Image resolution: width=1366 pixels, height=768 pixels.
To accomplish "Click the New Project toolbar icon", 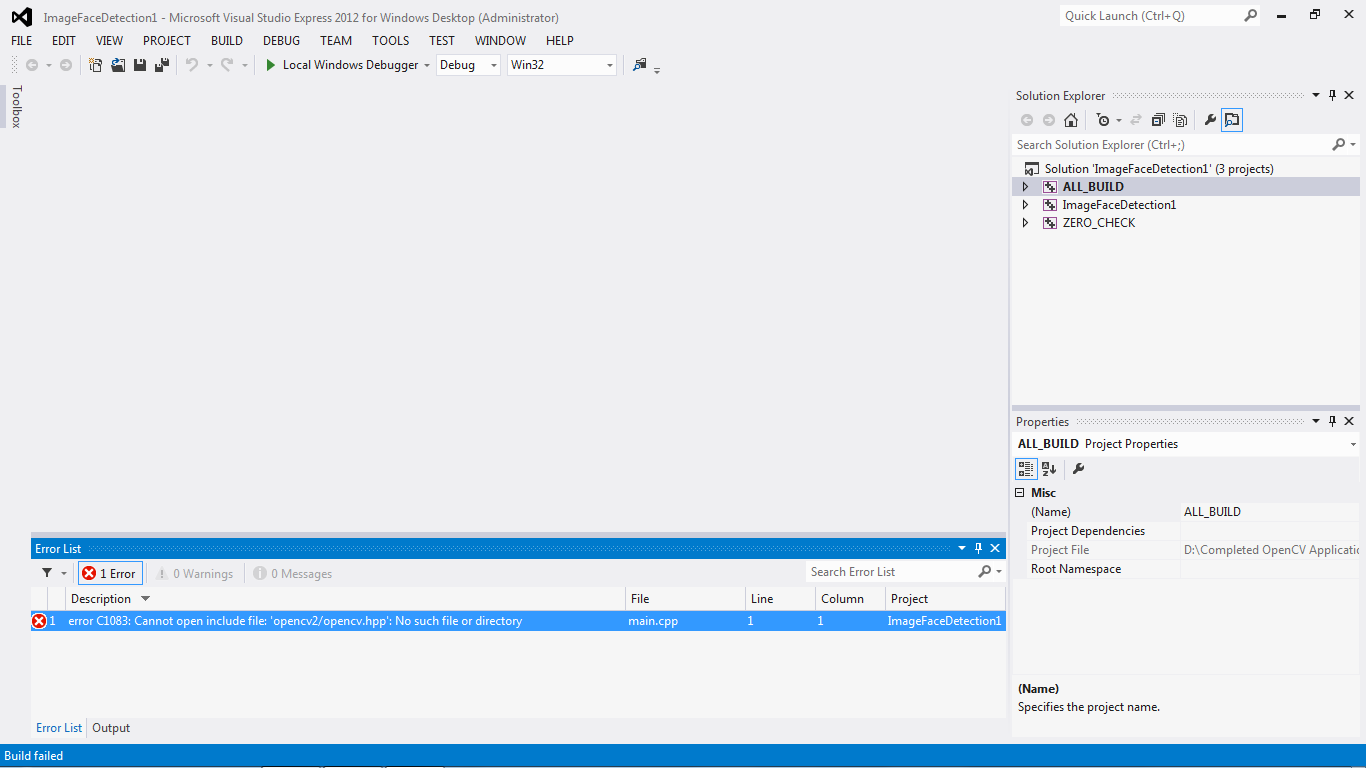I will point(96,65).
